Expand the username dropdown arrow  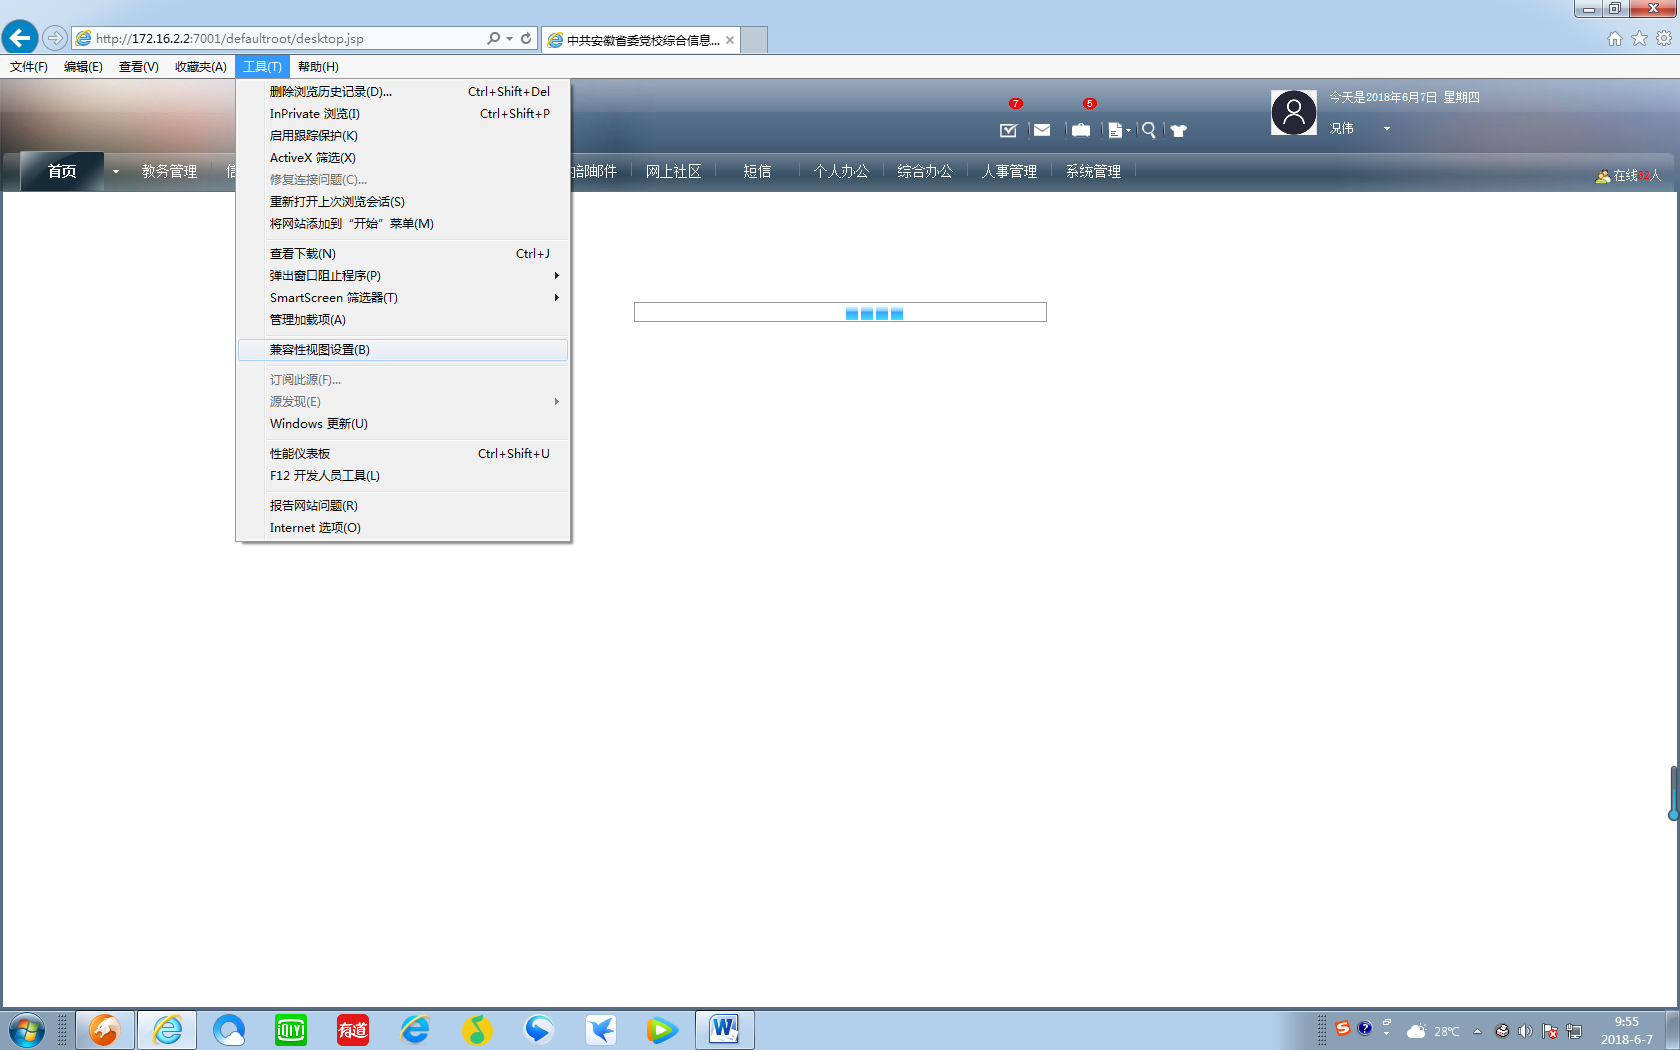click(1387, 129)
